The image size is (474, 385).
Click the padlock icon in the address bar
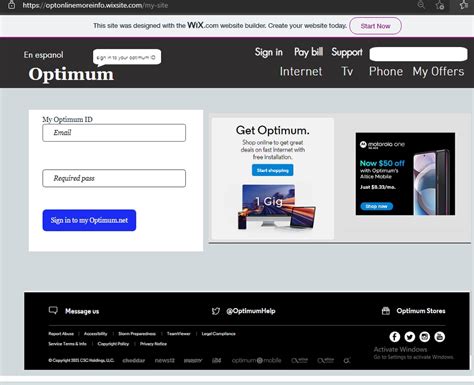[11, 5]
